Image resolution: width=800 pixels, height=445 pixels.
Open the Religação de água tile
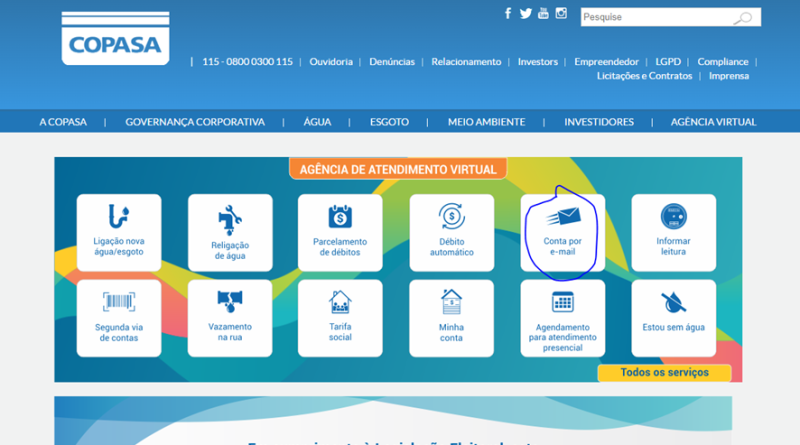pyautogui.click(x=230, y=232)
